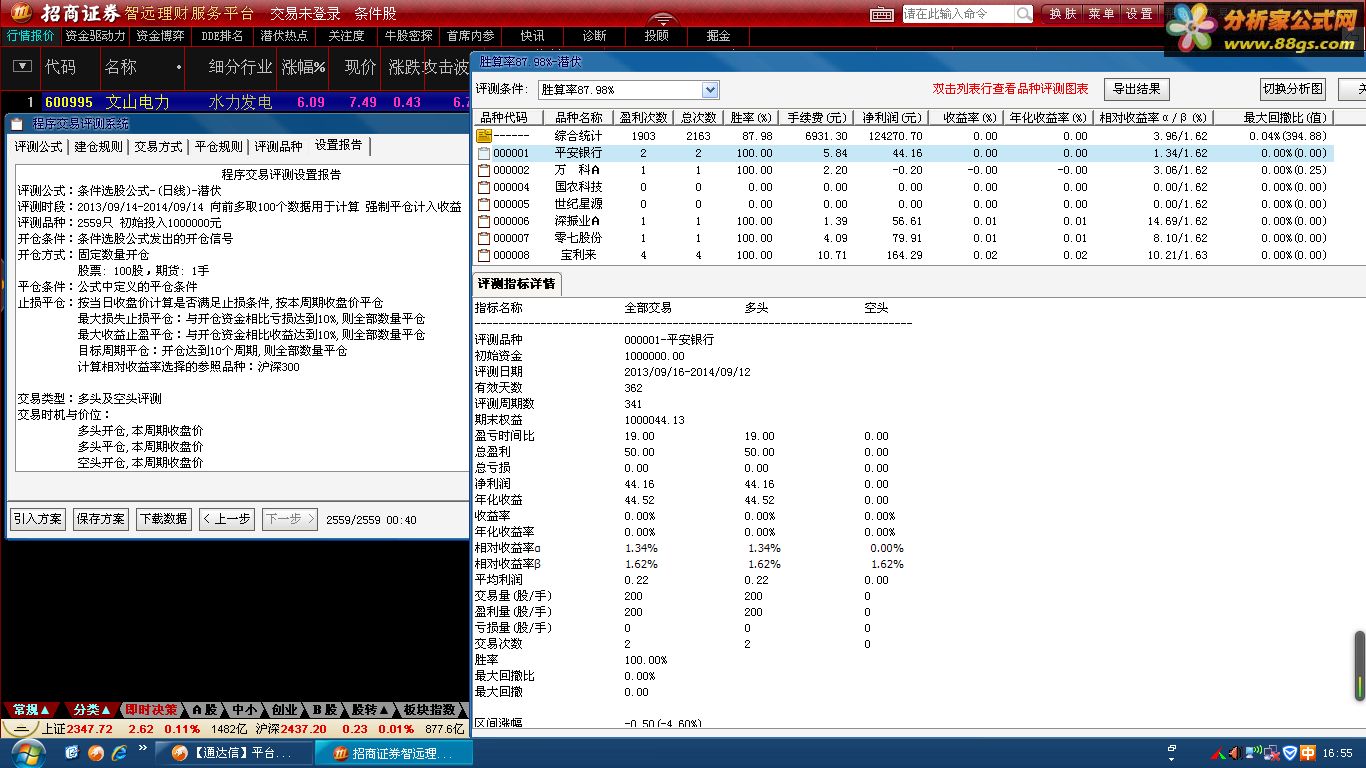Open the 股转▲ bottom tab menu
This screenshot has height=768, width=1366.
point(370,710)
